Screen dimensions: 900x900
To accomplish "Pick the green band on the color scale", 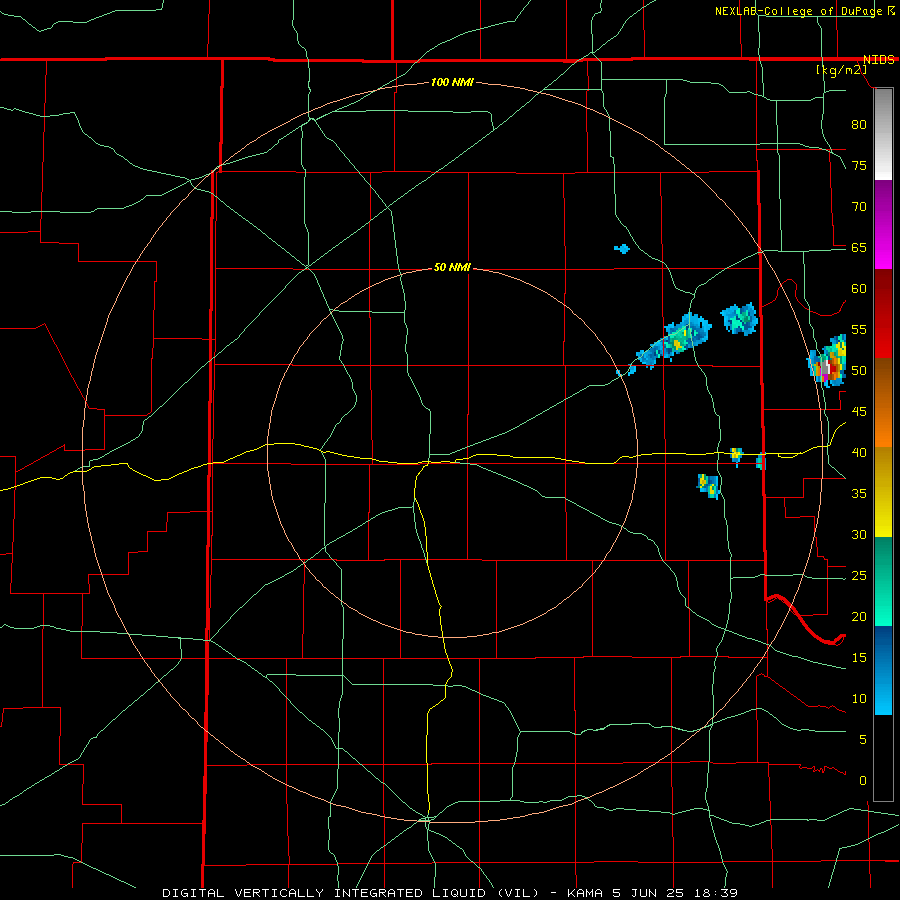I will (x=883, y=581).
